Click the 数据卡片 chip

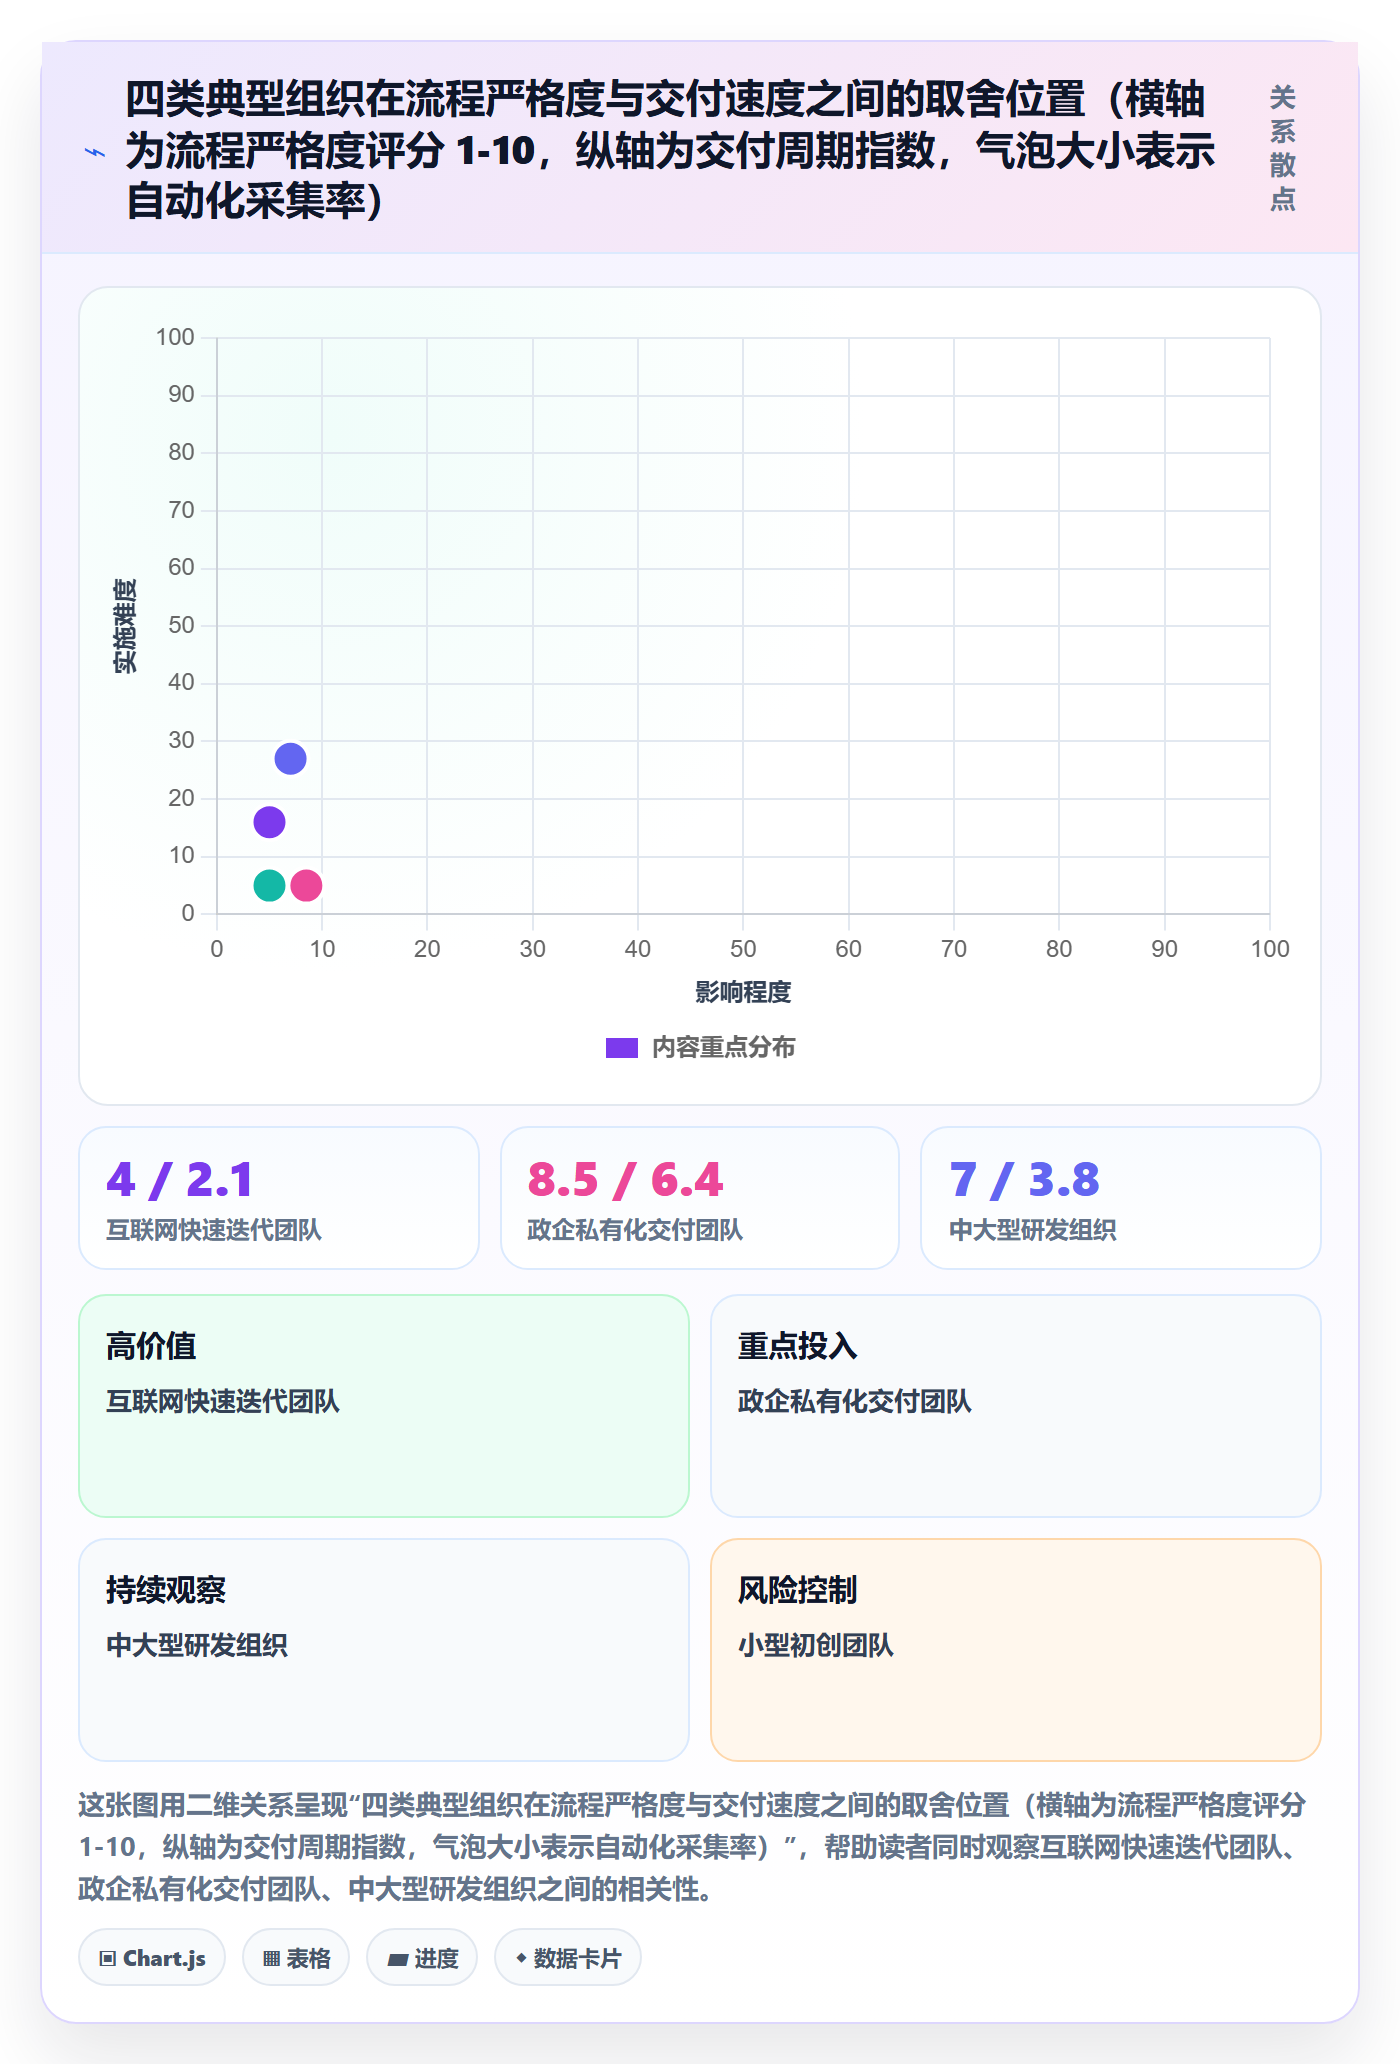568,1958
